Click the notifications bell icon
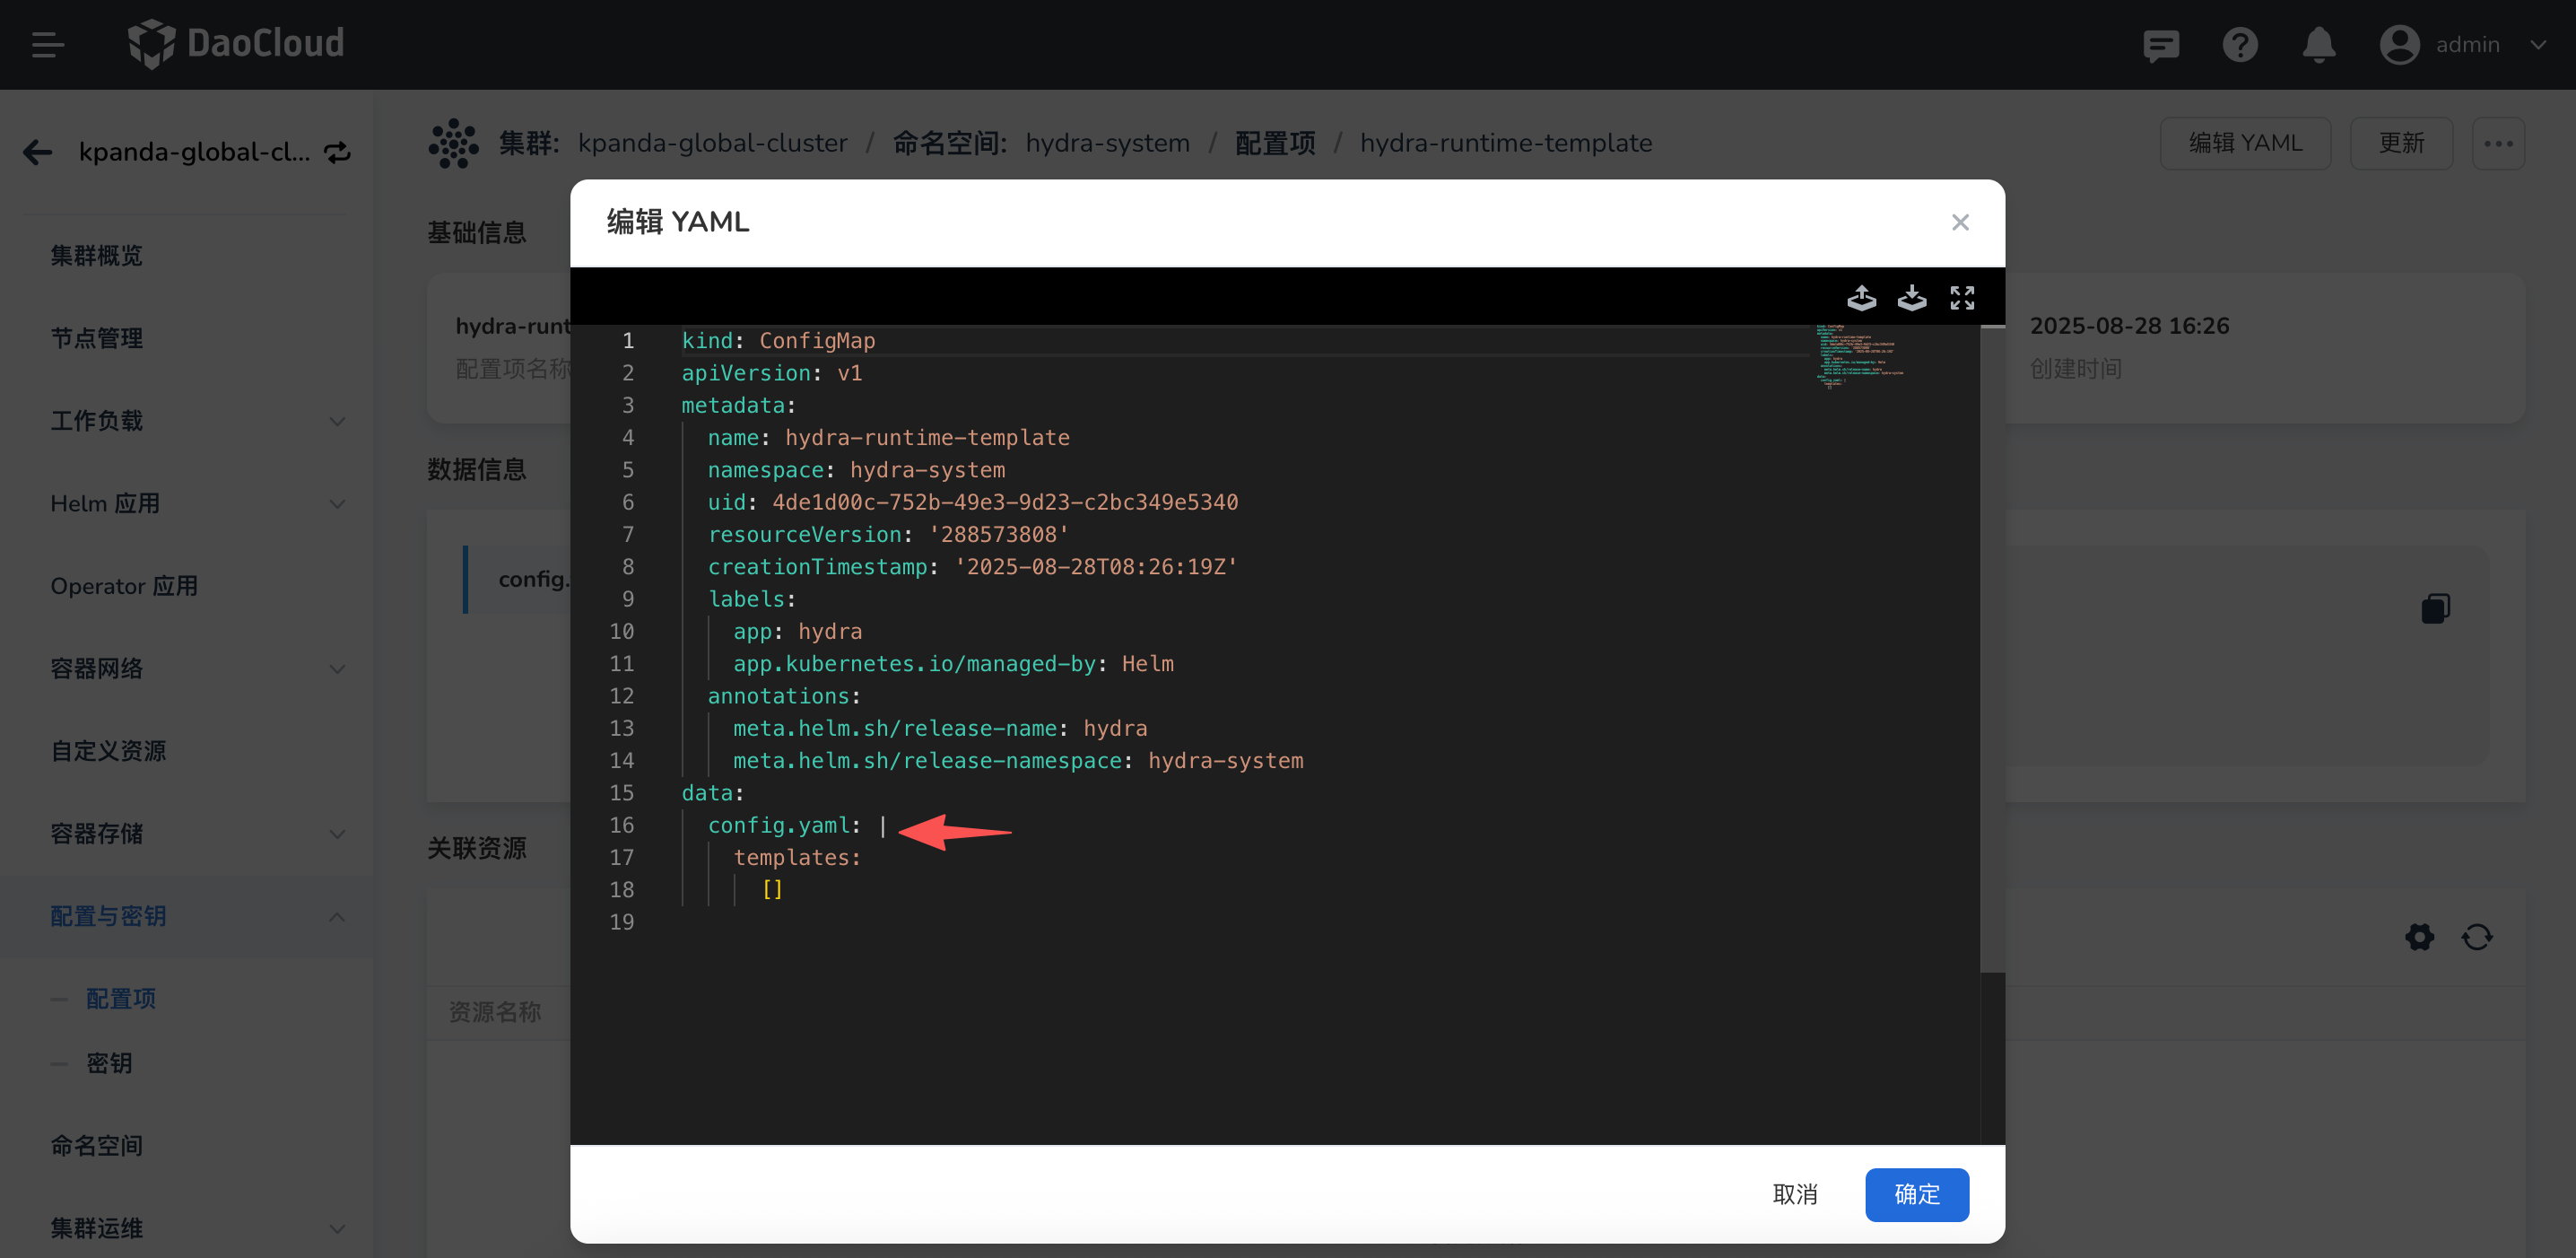Image resolution: width=2576 pixels, height=1258 pixels. (x=2318, y=45)
